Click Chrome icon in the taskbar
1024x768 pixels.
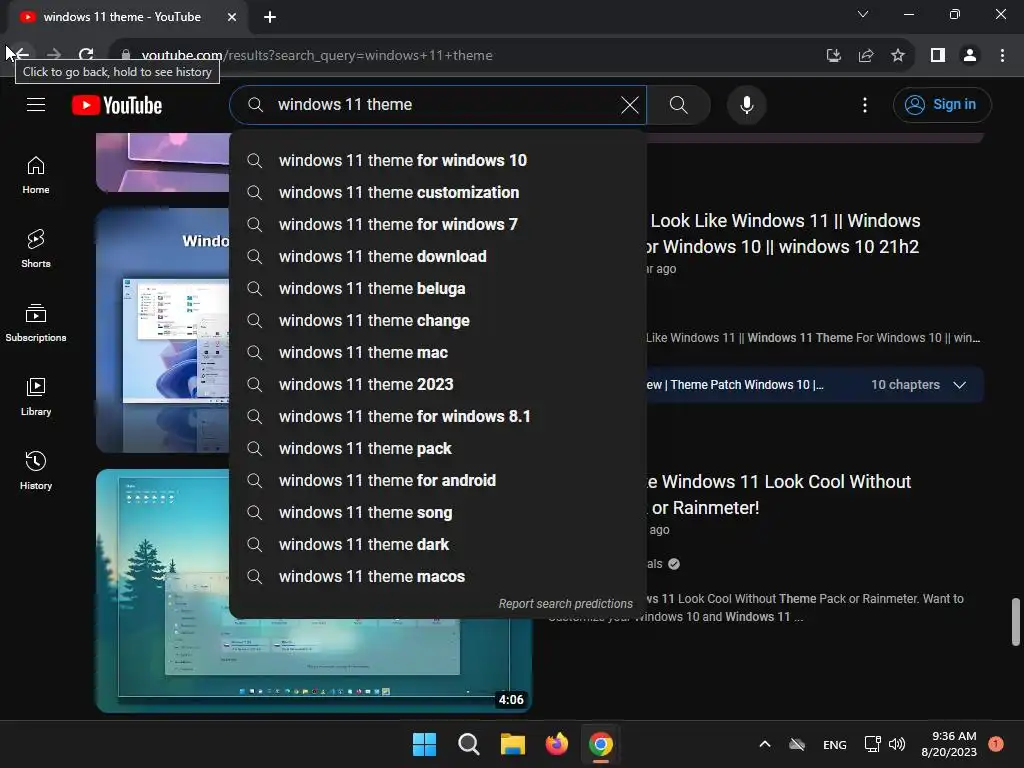(x=601, y=744)
